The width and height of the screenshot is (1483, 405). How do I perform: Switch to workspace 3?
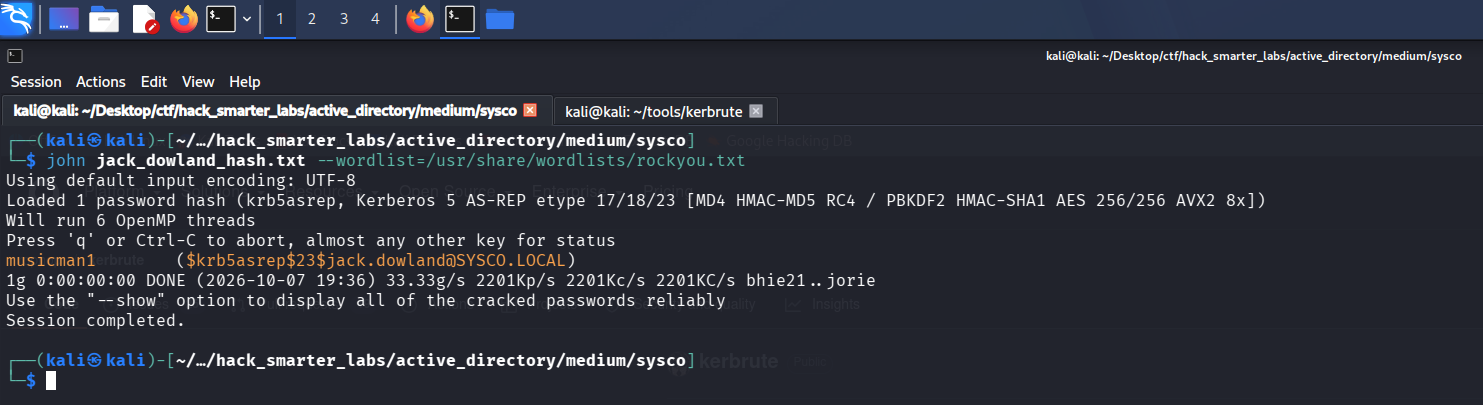(344, 19)
